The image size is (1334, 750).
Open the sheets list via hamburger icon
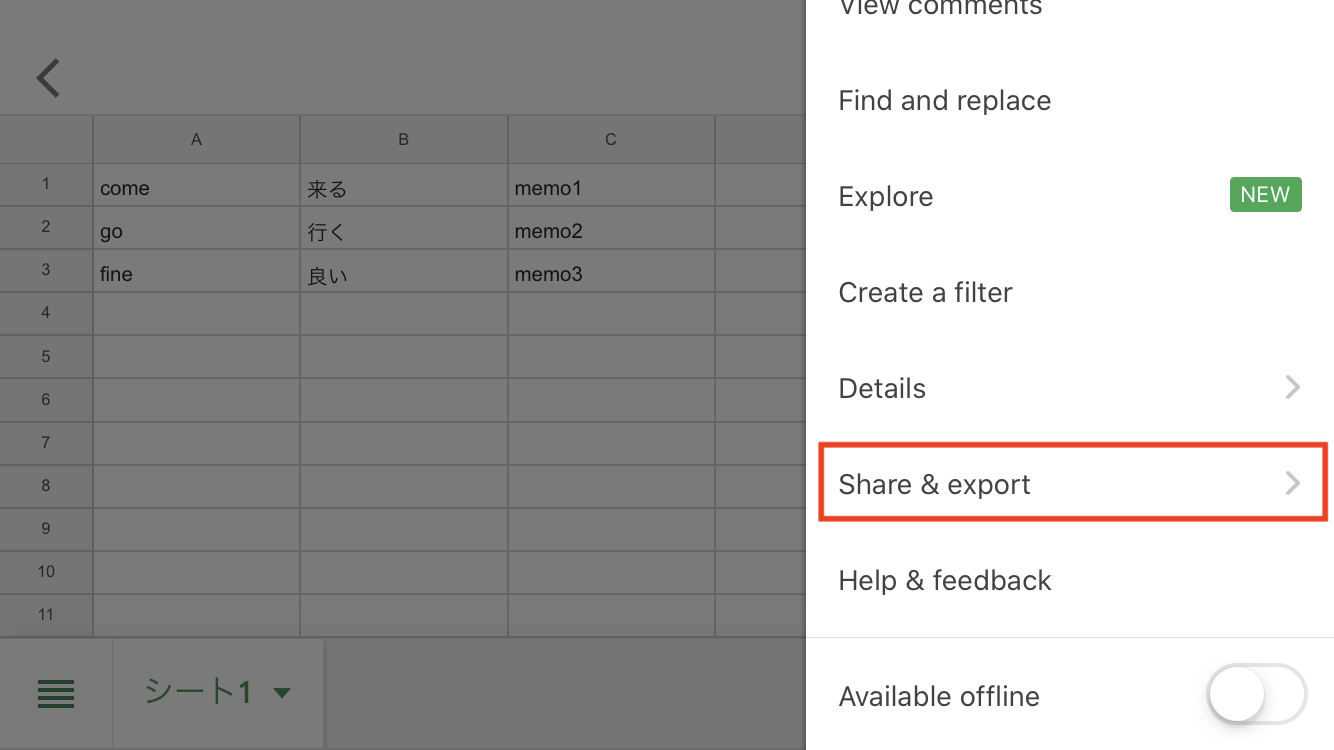(x=56, y=694)
